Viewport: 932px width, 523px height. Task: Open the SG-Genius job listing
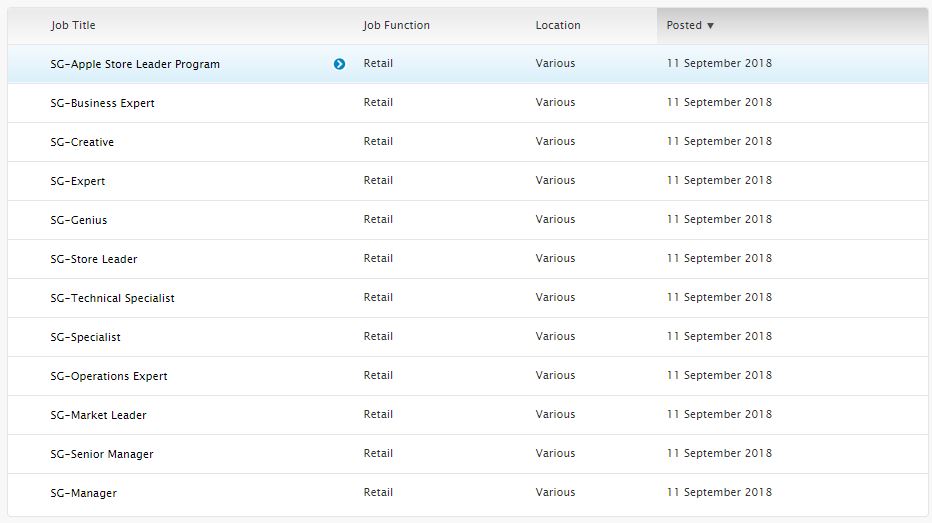click(x=78, y=220)
